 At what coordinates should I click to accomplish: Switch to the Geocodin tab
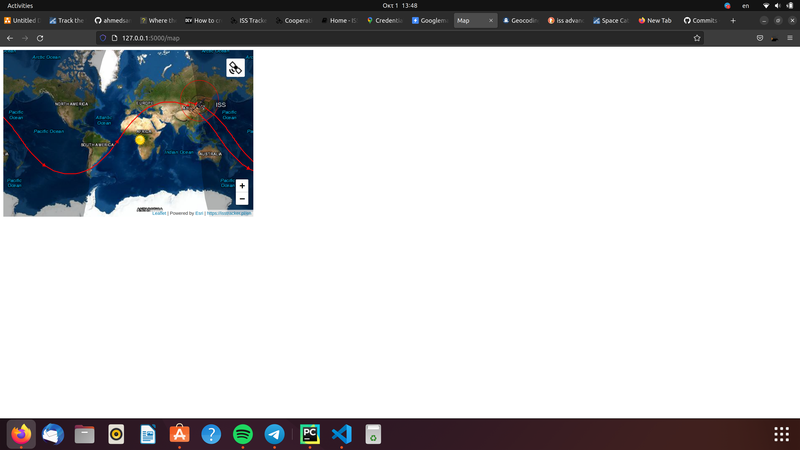(x=520, y=20)
